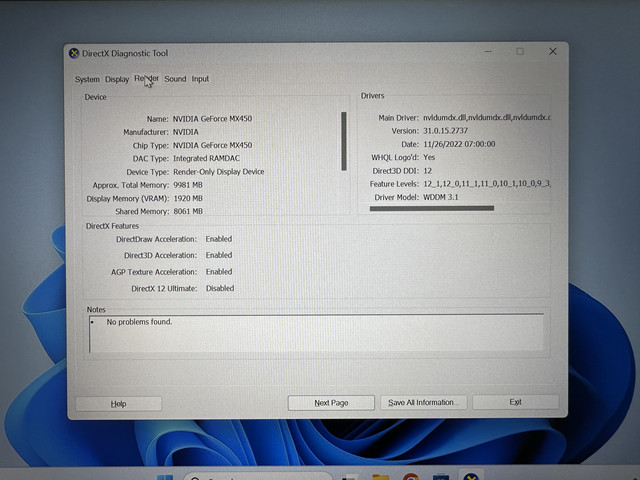Click the Drivers section horizontal scrollbar
The image size is (640, 480).
(432, 209)
